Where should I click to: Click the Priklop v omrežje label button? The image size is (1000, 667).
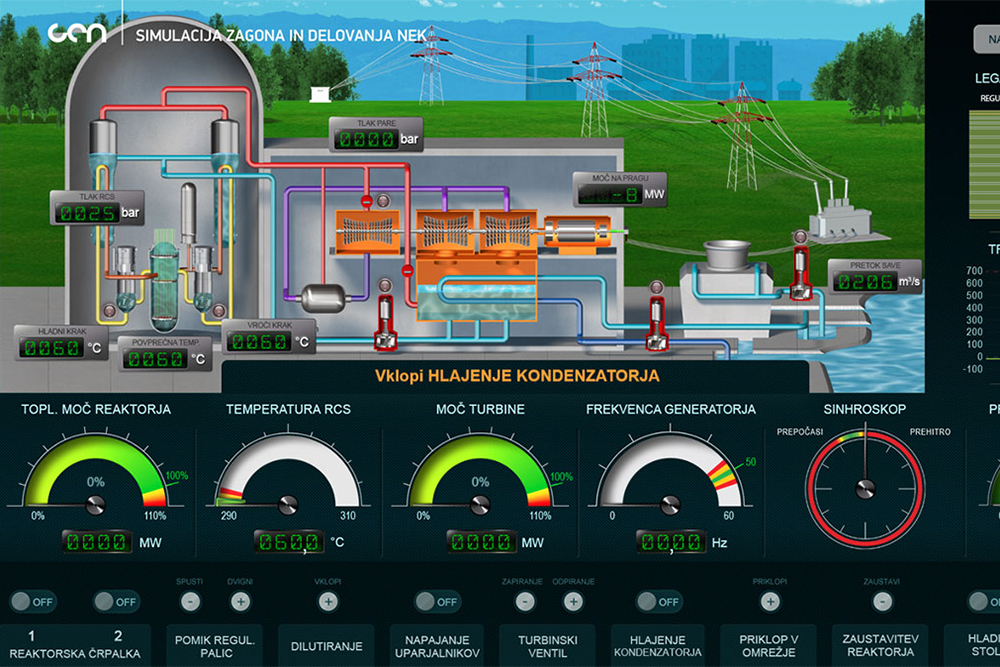click(x=769, y=646)
